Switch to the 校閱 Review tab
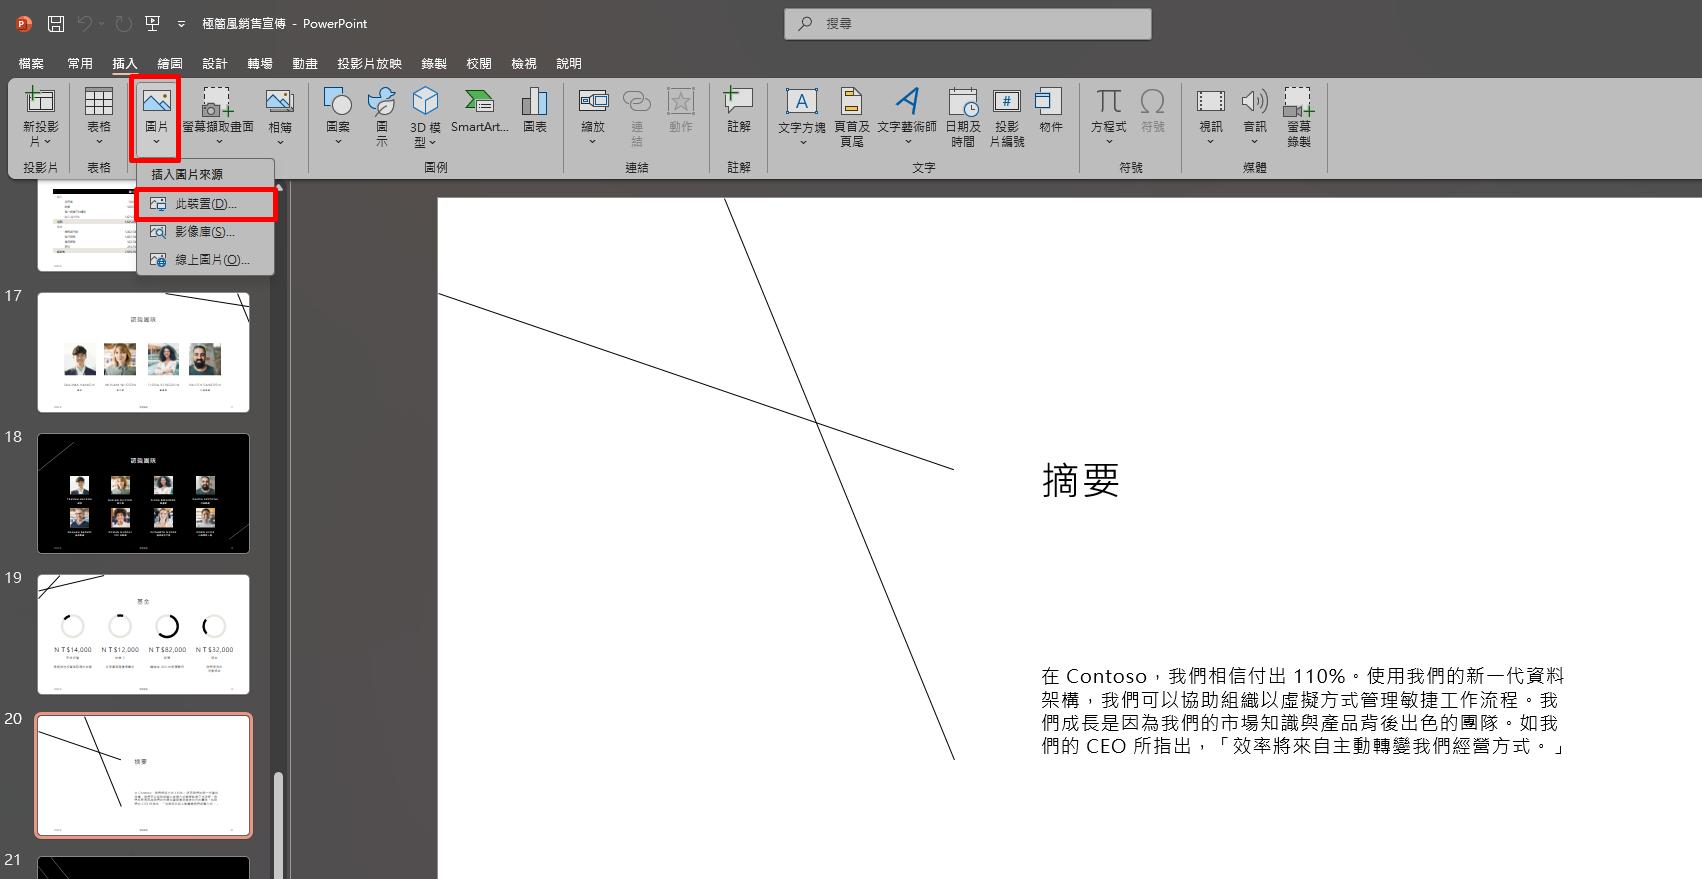This screenshot has width=1702, height=879. [x=479, y=63]
